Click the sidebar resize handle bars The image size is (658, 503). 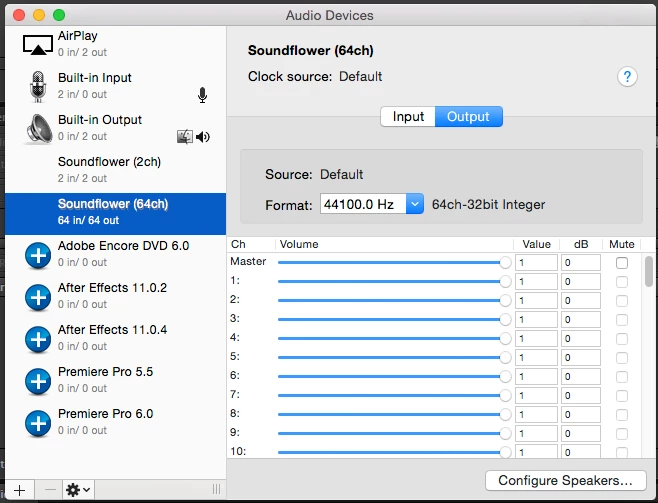coord(216,489)
